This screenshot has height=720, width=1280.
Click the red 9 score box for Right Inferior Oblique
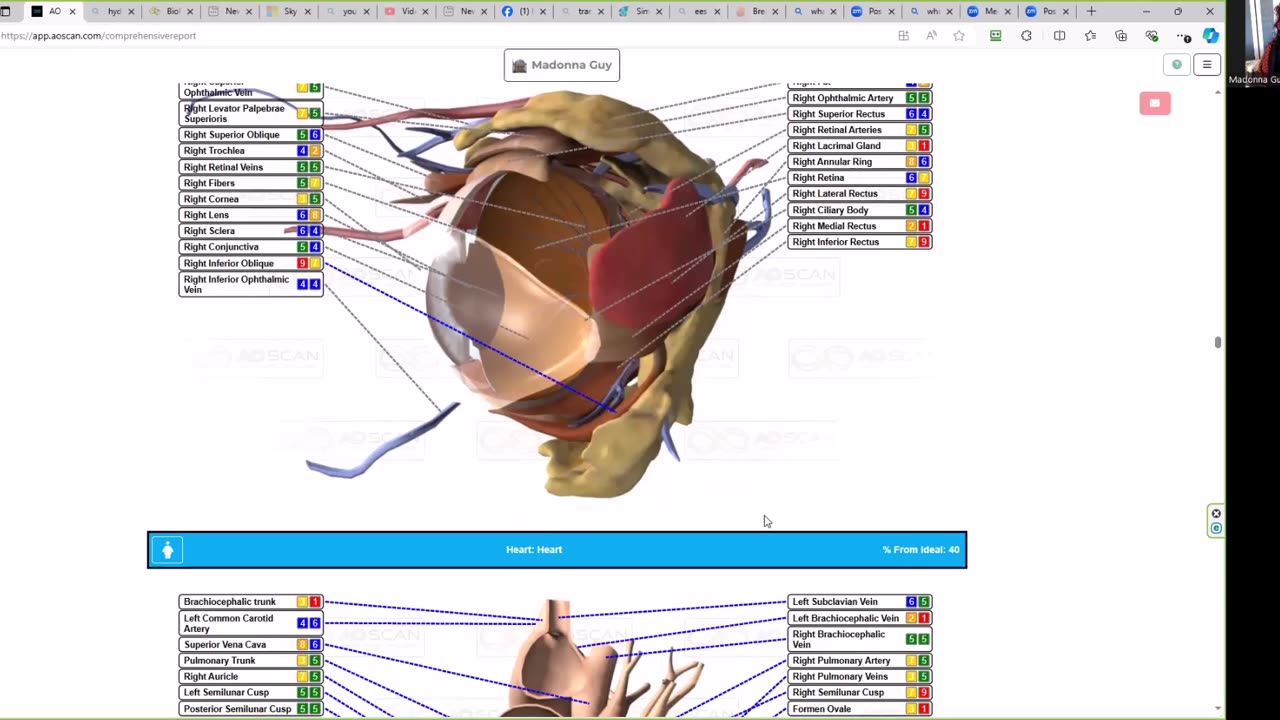point(302,264)
